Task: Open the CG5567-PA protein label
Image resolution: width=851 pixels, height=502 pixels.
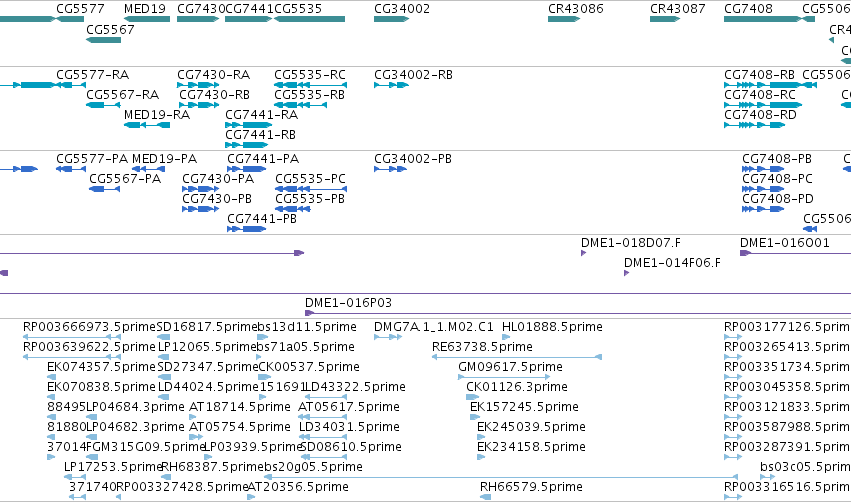Action: 125,179
